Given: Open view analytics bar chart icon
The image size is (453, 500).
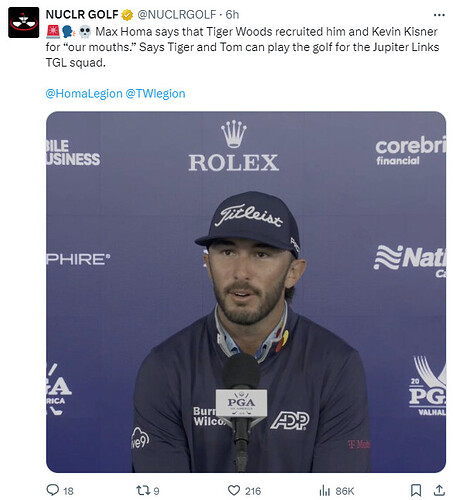Looking at the screenshot, I should 325,490.
